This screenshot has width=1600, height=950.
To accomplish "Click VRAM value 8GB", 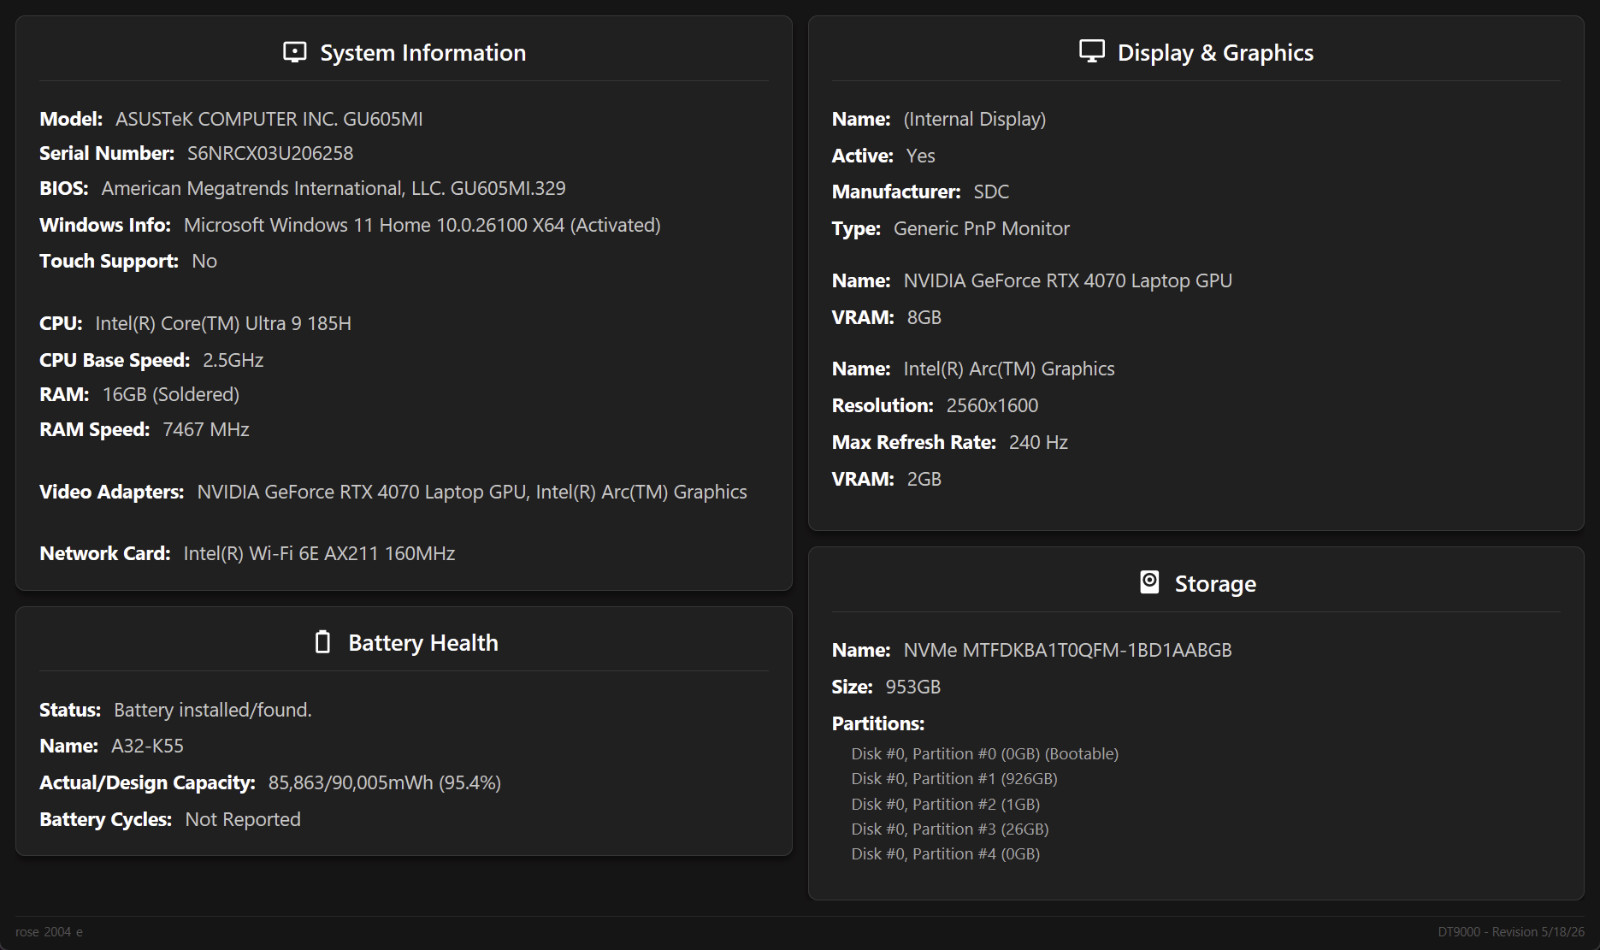I will pos(924,318).
